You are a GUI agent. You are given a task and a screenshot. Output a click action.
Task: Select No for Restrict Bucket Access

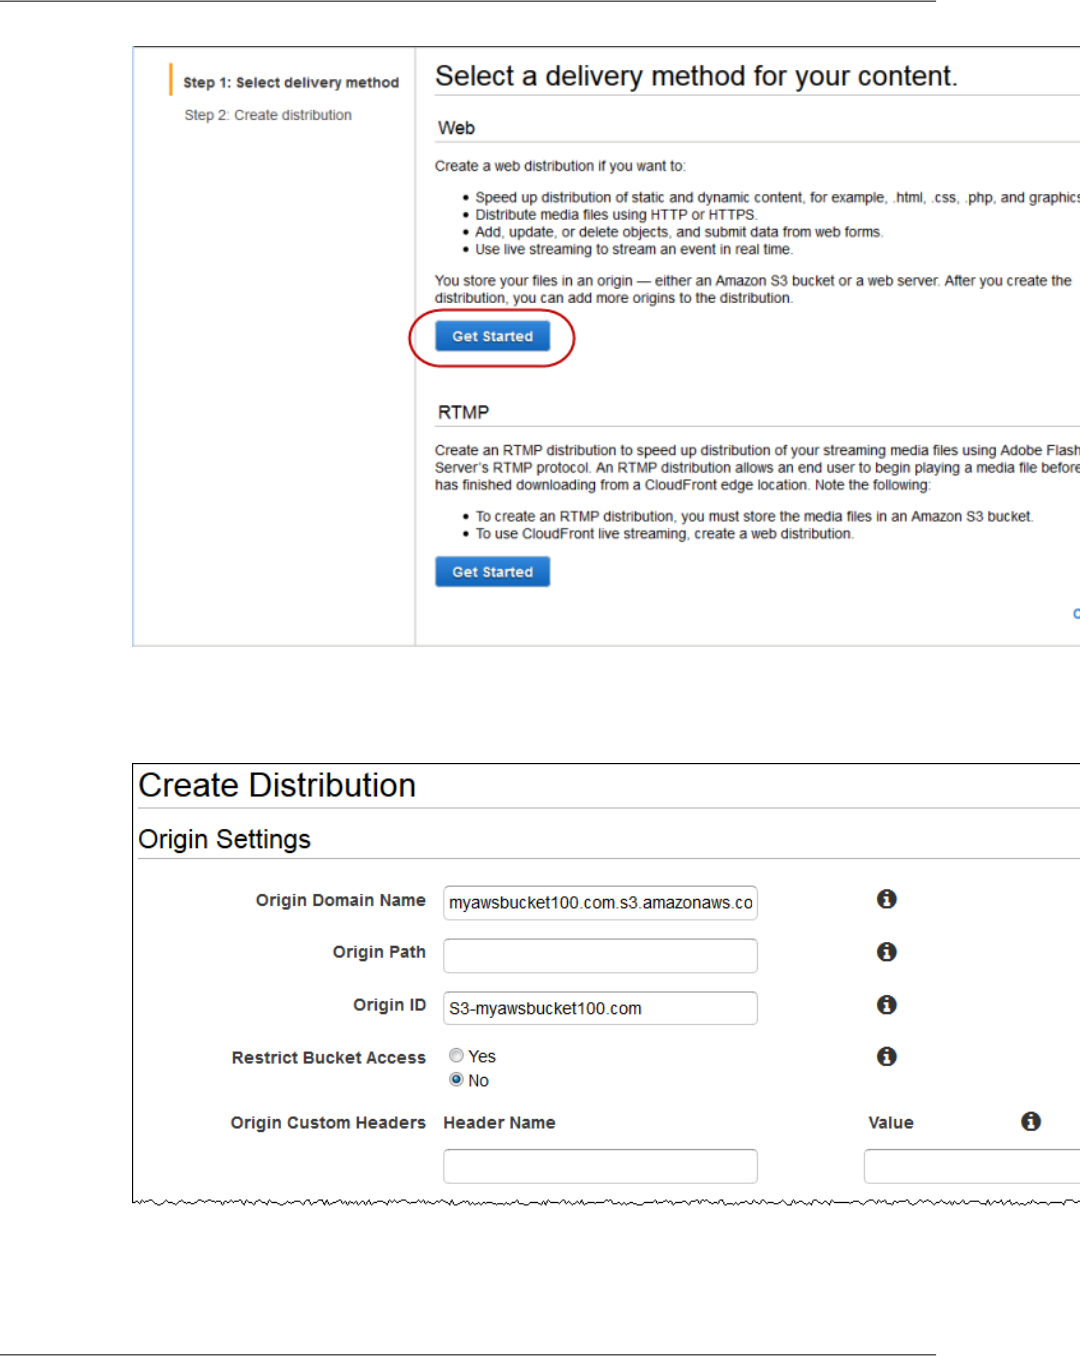click(457, 1080)
